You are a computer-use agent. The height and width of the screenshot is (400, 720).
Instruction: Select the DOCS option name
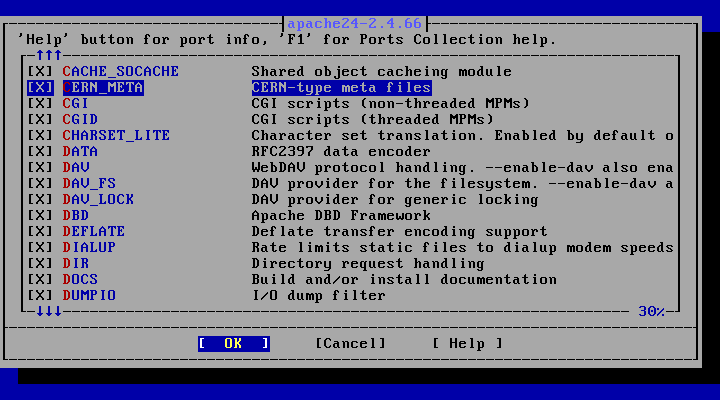(80, 280)
